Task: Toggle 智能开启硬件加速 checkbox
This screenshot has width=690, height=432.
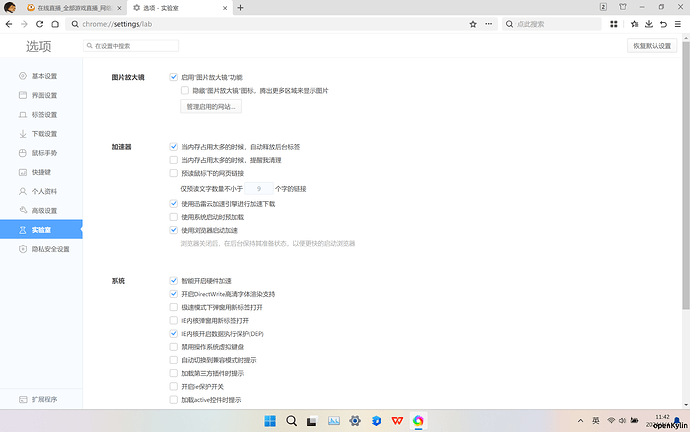Action: 174,281
